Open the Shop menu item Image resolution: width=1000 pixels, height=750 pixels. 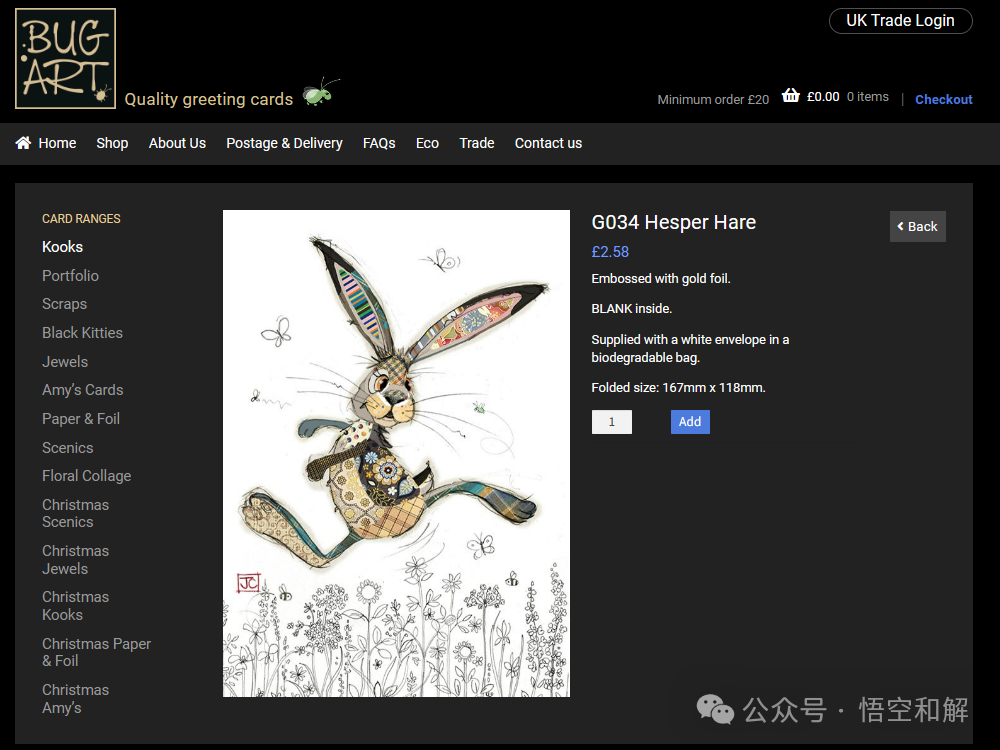[112, 143]
